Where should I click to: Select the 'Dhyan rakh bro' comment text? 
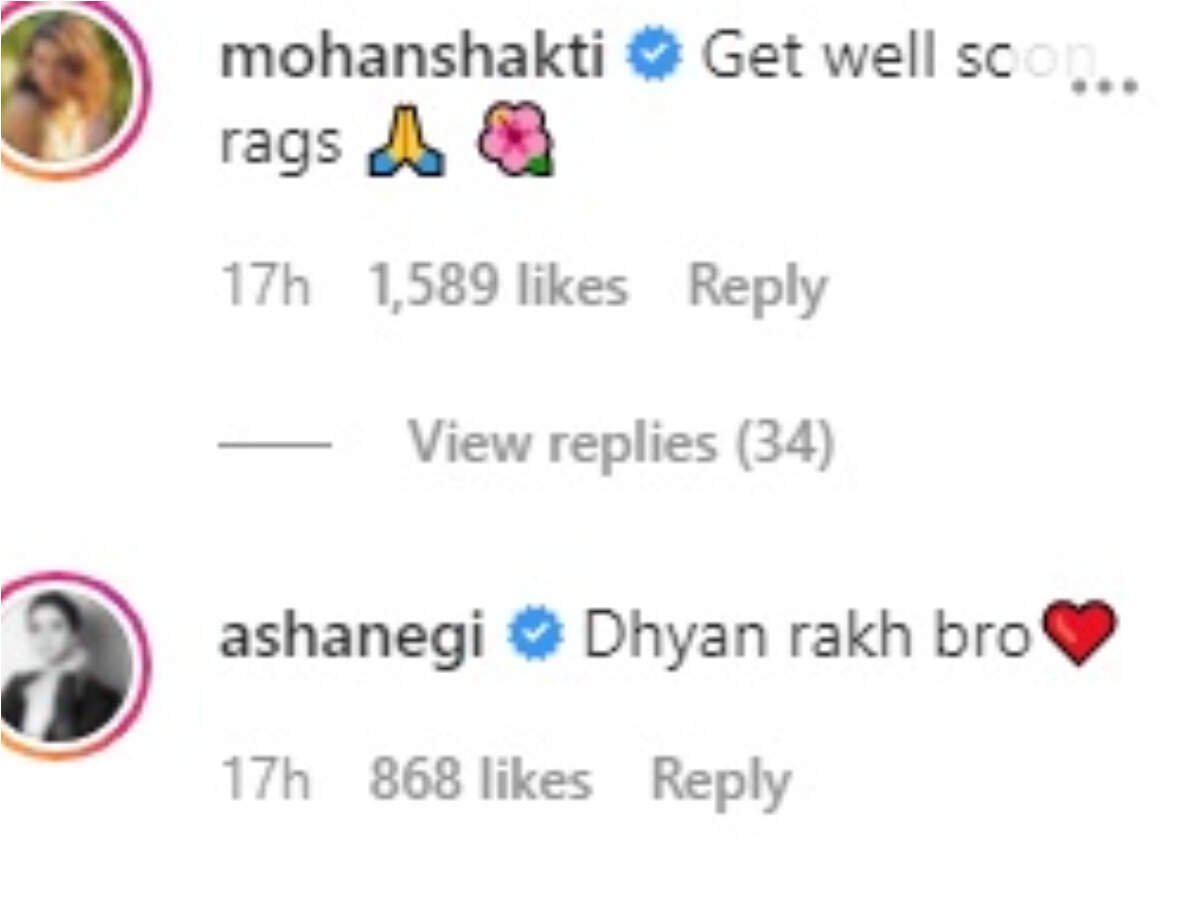(x=806, y=638)
